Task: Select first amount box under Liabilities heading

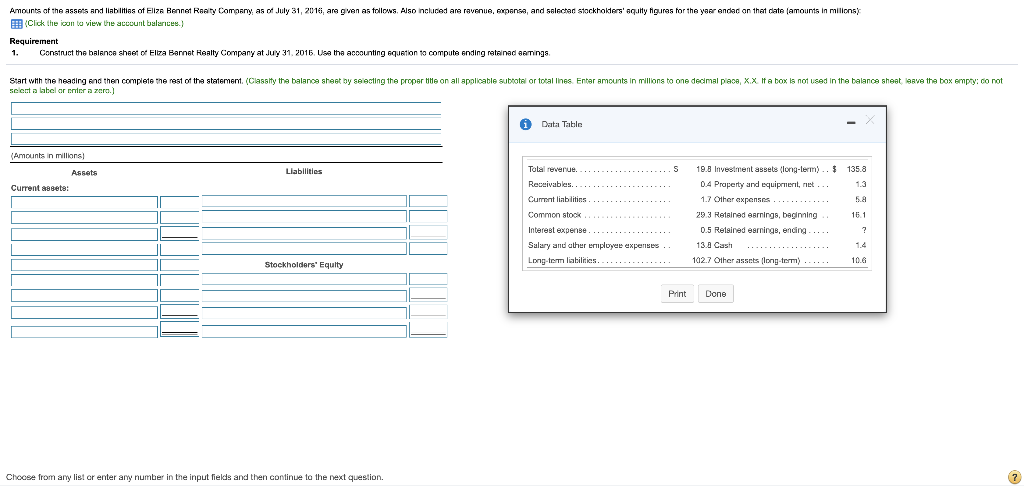Action: 428,201
